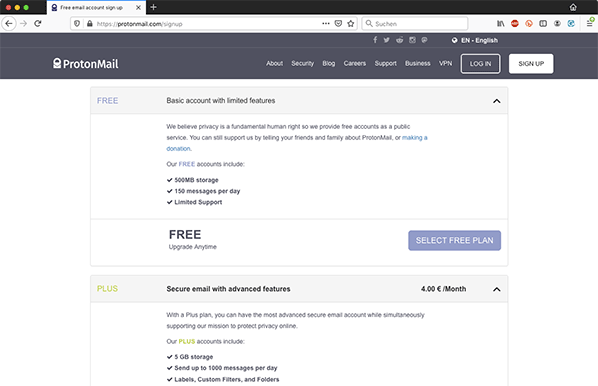
Task: Collapse the PLUS plan section
Action: point(497,290)
